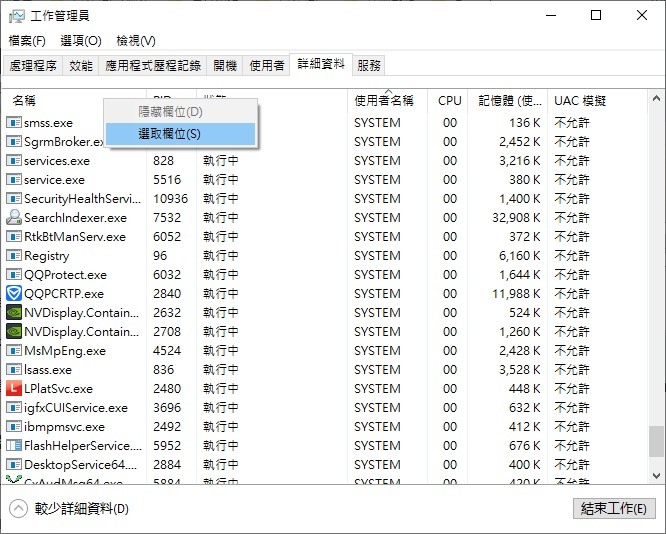Click SYSTEM user in the ibmpmsvc.exe row
The width and height of the screenshot is (666, 534).
pos(377,427)
